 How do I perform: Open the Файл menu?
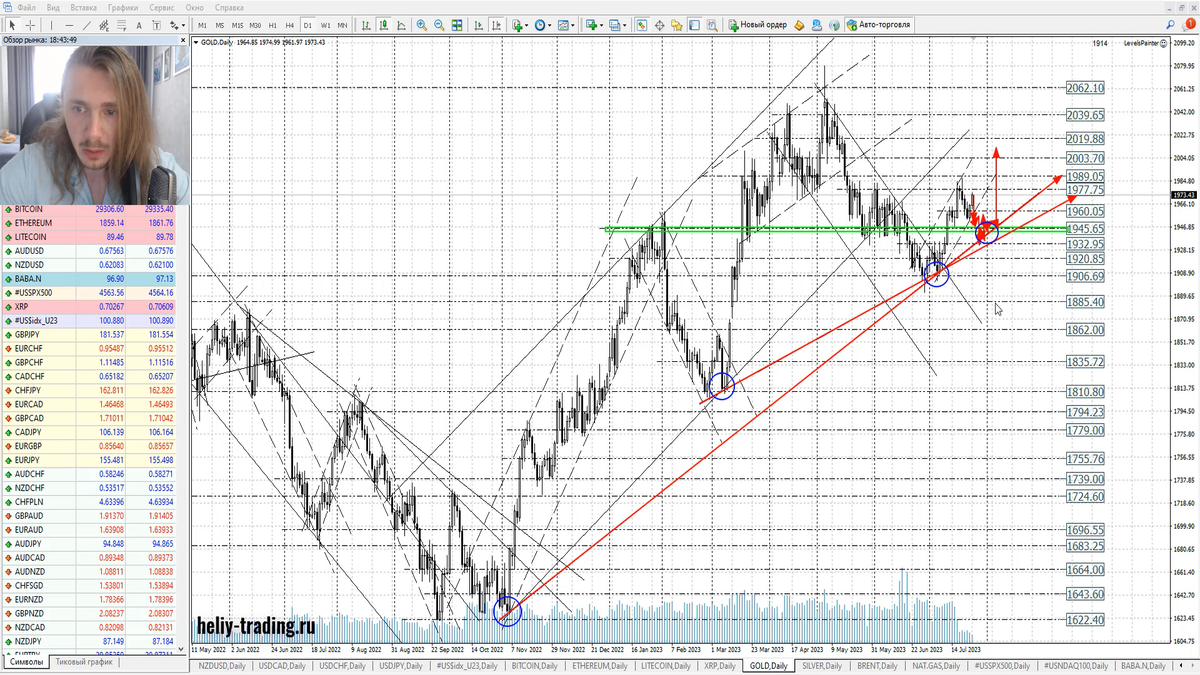click(28, 7)
